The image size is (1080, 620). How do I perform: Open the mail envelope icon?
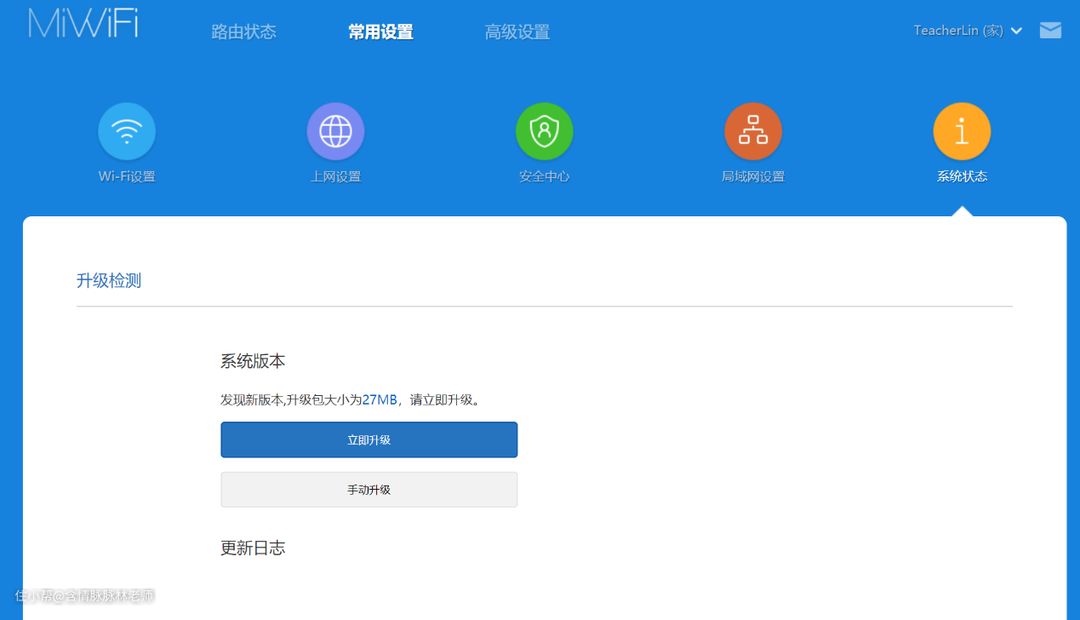click(1050, 30)
